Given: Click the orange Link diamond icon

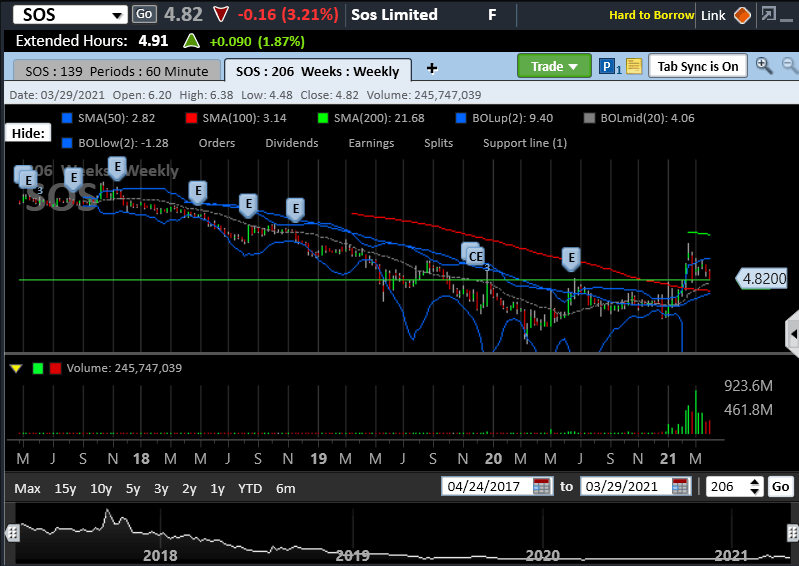Looking at the screenshot, I should (x=742, y=15).
